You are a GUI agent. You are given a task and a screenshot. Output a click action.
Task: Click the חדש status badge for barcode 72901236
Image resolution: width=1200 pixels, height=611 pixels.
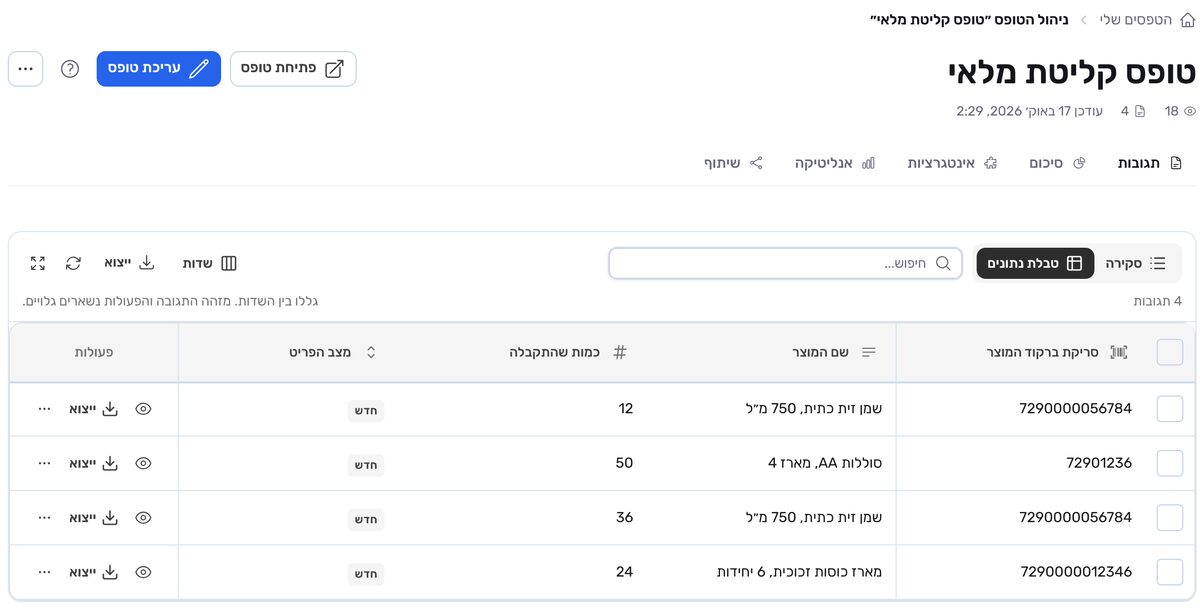click(x=366, y=465)
